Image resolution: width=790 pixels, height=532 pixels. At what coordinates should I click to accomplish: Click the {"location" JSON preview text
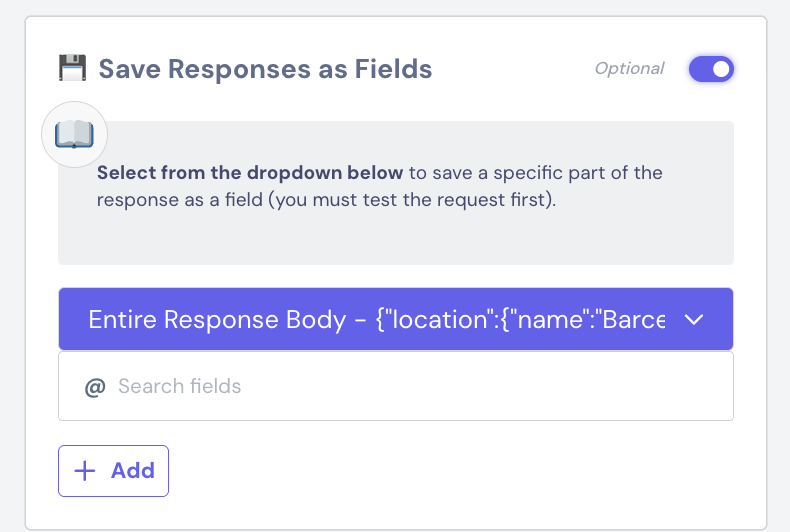pyautogui.click(x=520, y=319)
